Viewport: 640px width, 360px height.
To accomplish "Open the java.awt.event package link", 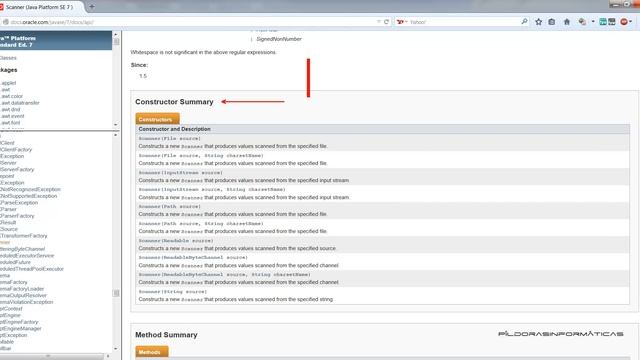I will pyautogui.click(x=12, y=116).
